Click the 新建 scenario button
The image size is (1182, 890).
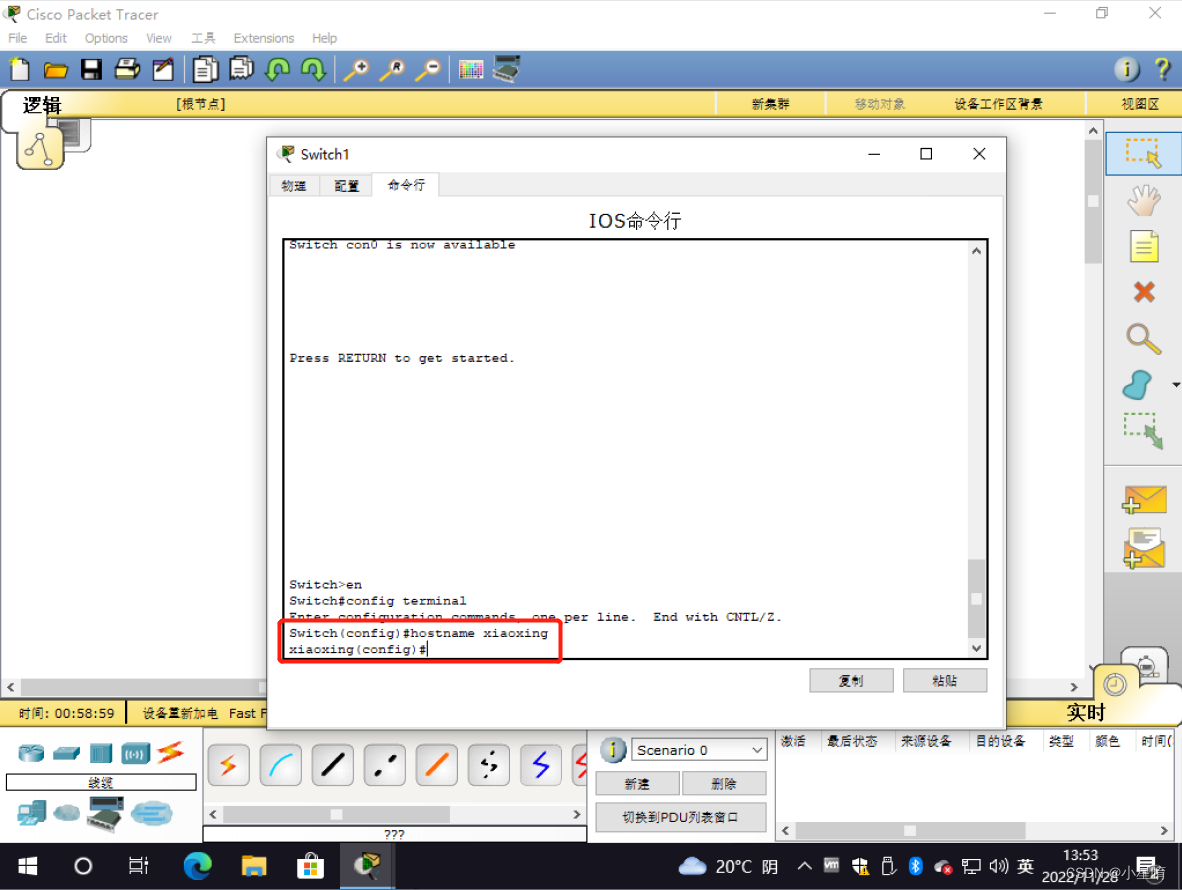(x=638, y=784)
